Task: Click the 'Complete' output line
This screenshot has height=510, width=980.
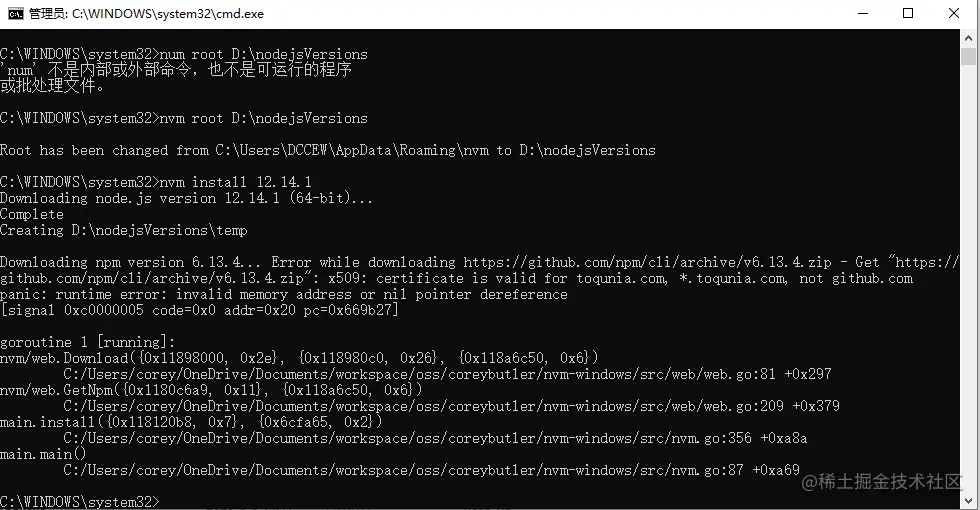Action: pyautogui.click(x=32, y=214)
